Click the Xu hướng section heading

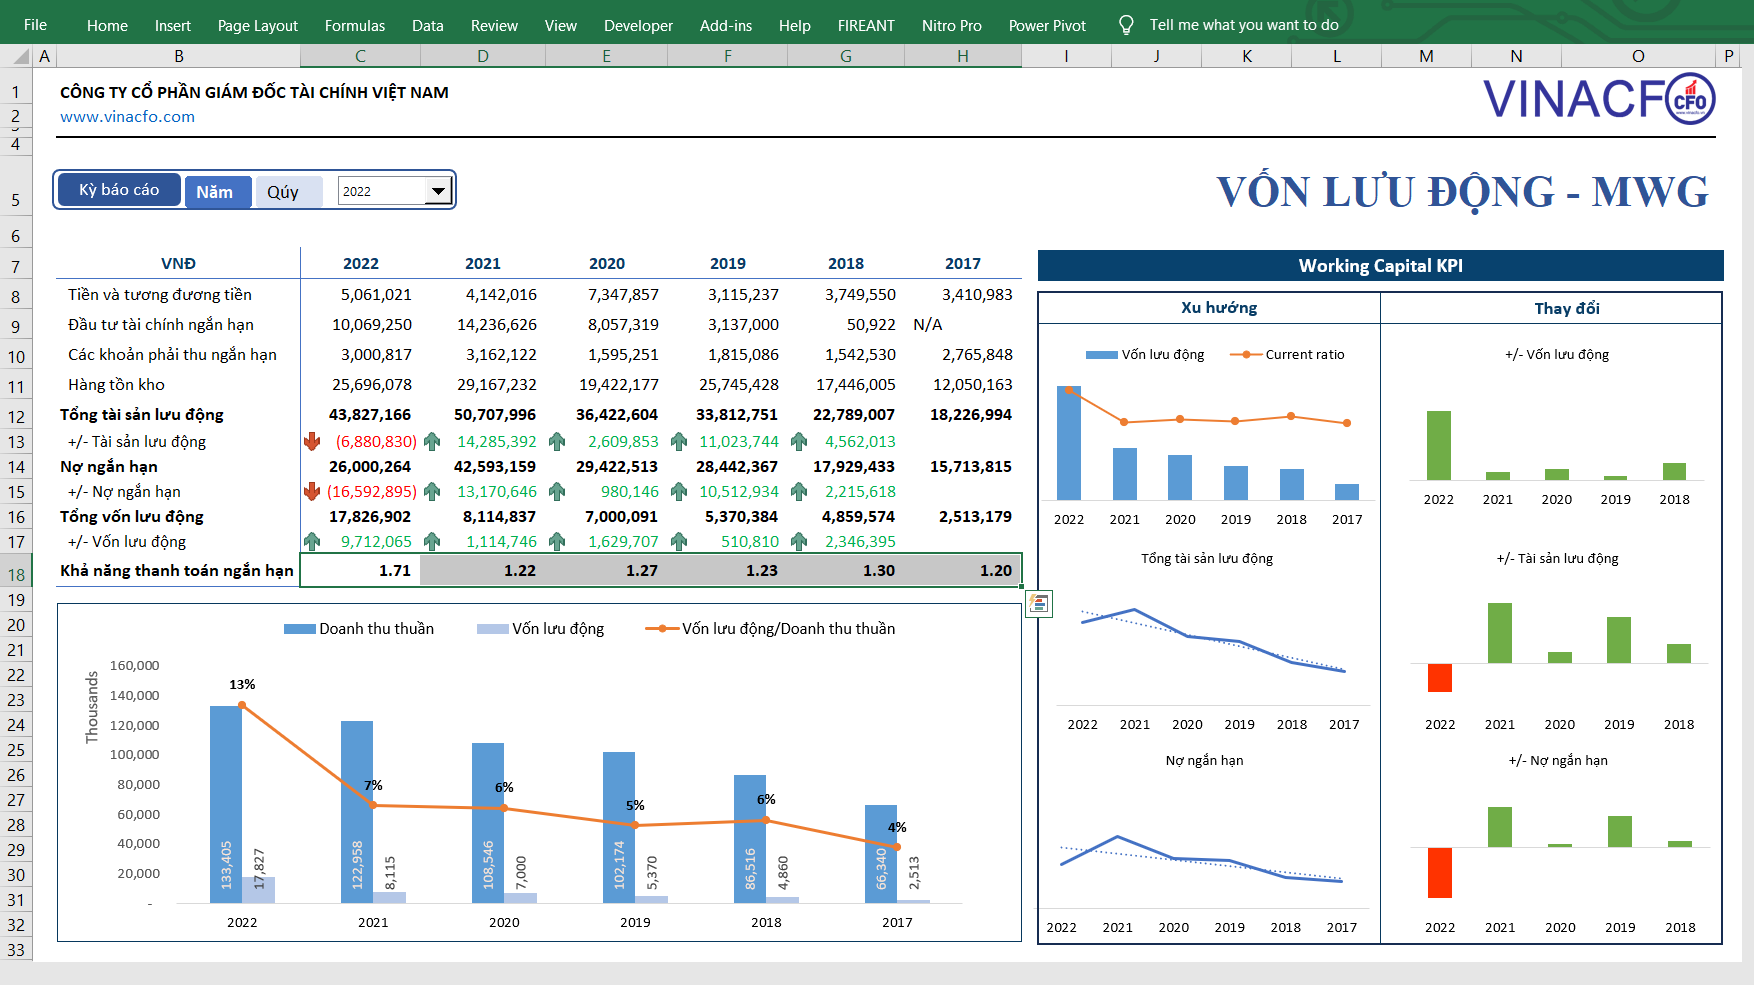tap(1219, 308)
